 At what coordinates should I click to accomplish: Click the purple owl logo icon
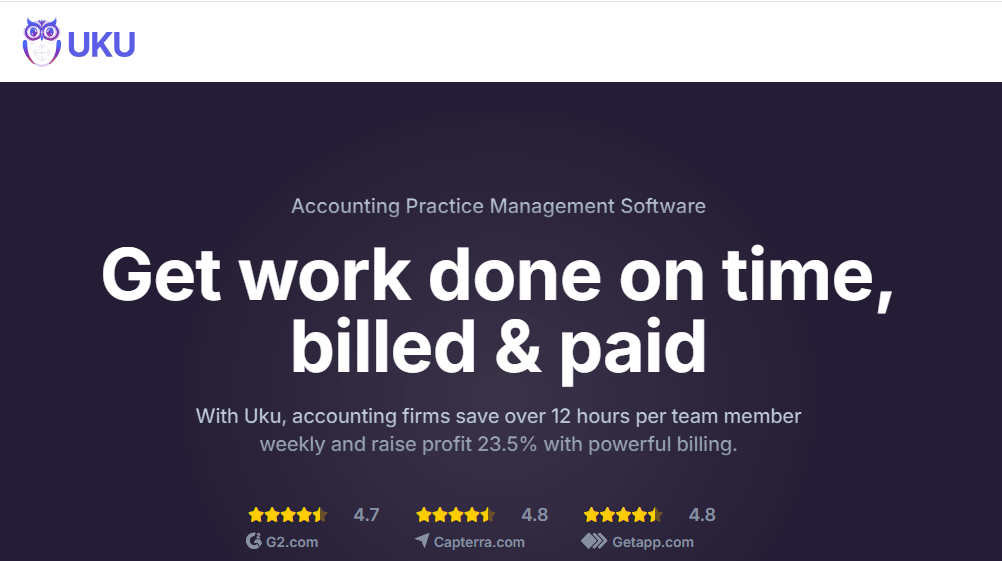click(42, 42)
